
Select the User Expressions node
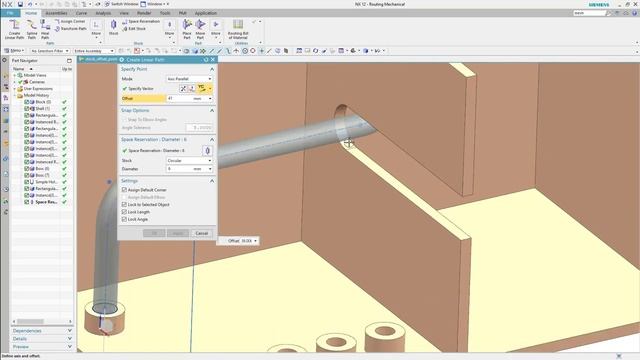pos(38,89)
